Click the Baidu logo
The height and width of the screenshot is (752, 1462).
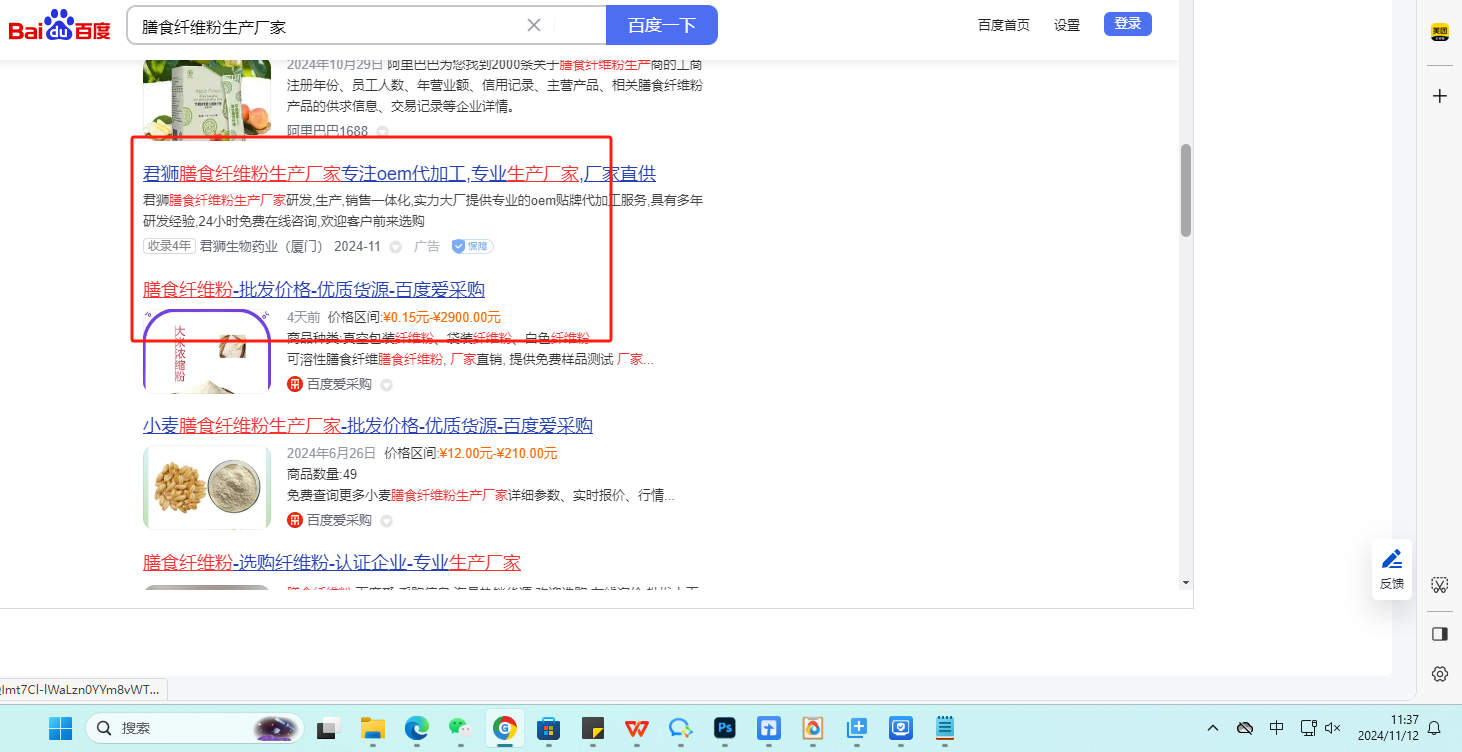[x=60, y=25]
